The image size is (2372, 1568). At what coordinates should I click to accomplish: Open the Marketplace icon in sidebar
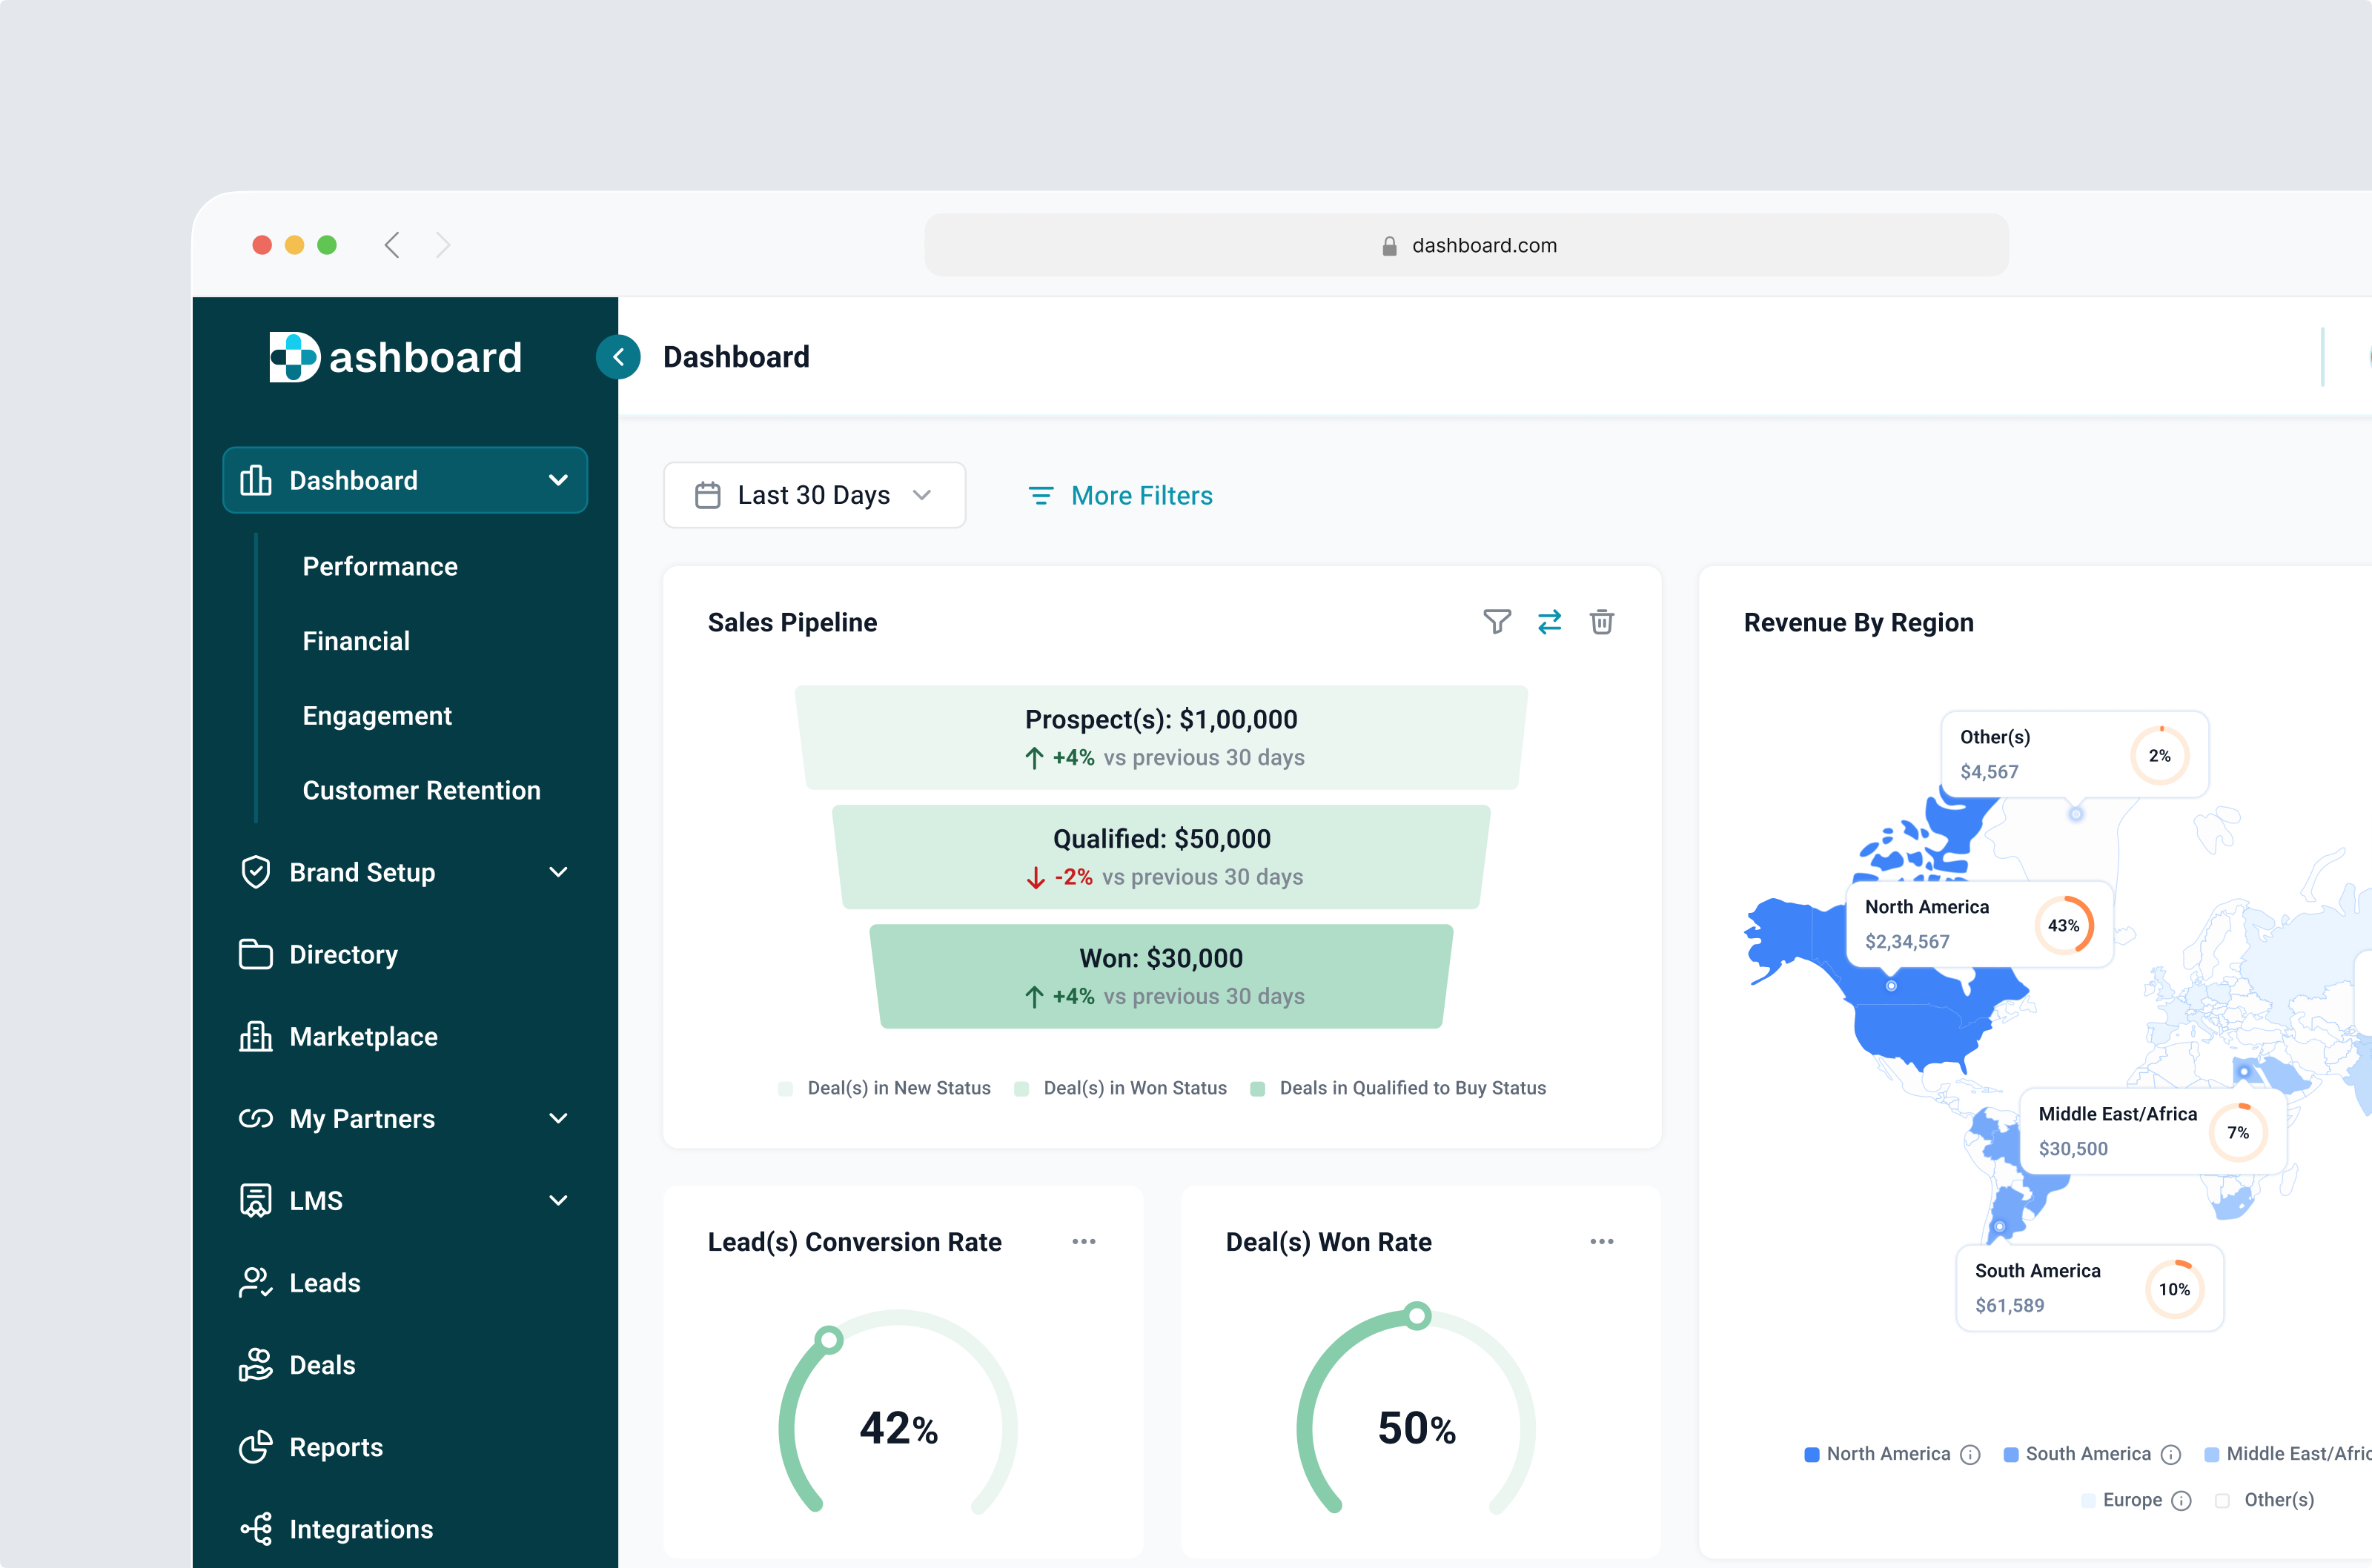[x=256, y=1036]
